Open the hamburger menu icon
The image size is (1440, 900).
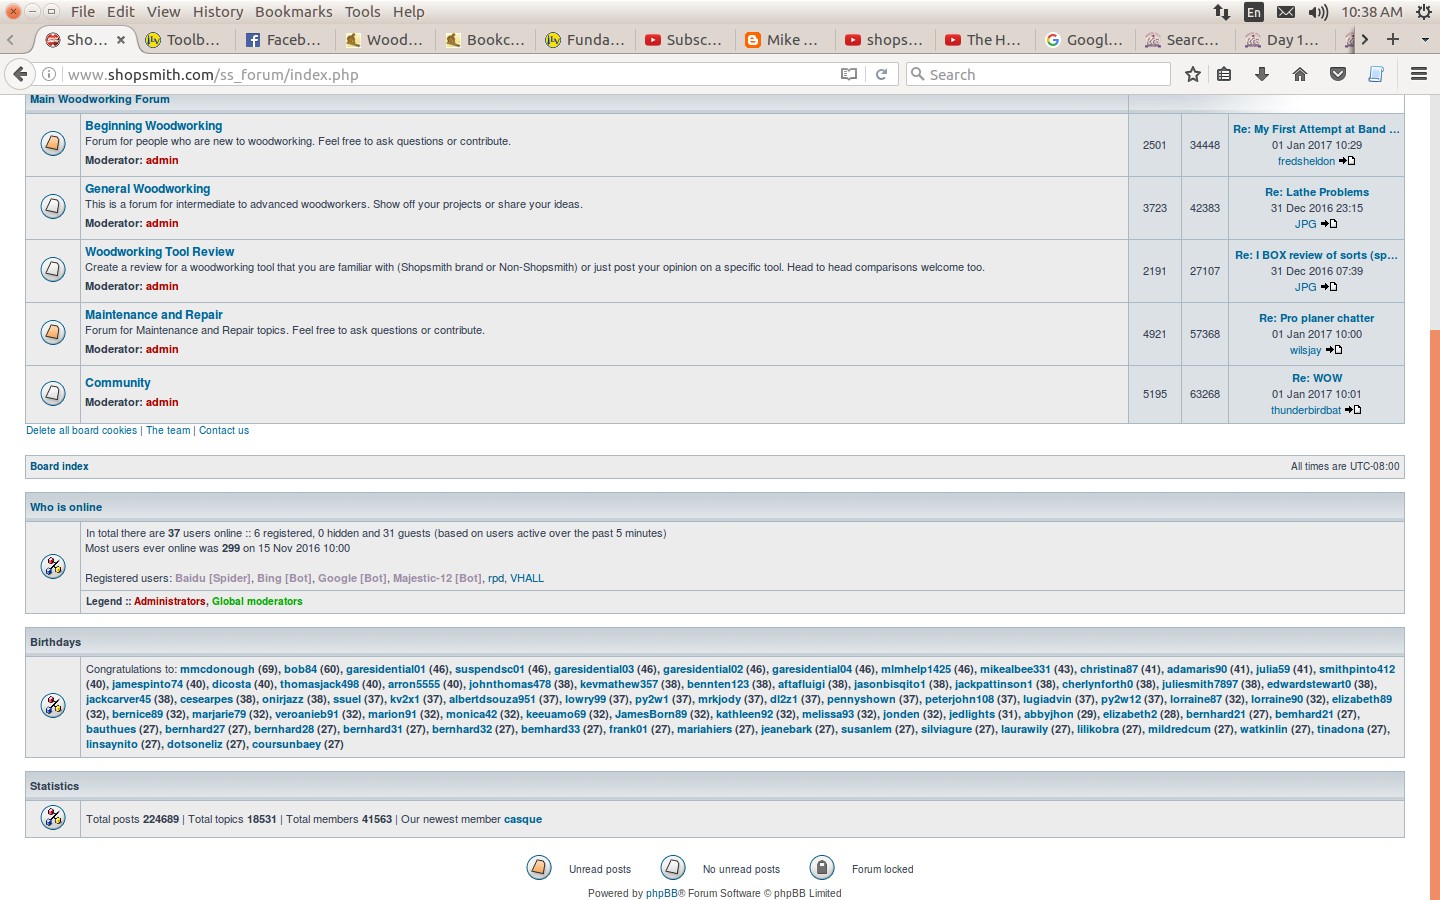(x=1418, y=74)
